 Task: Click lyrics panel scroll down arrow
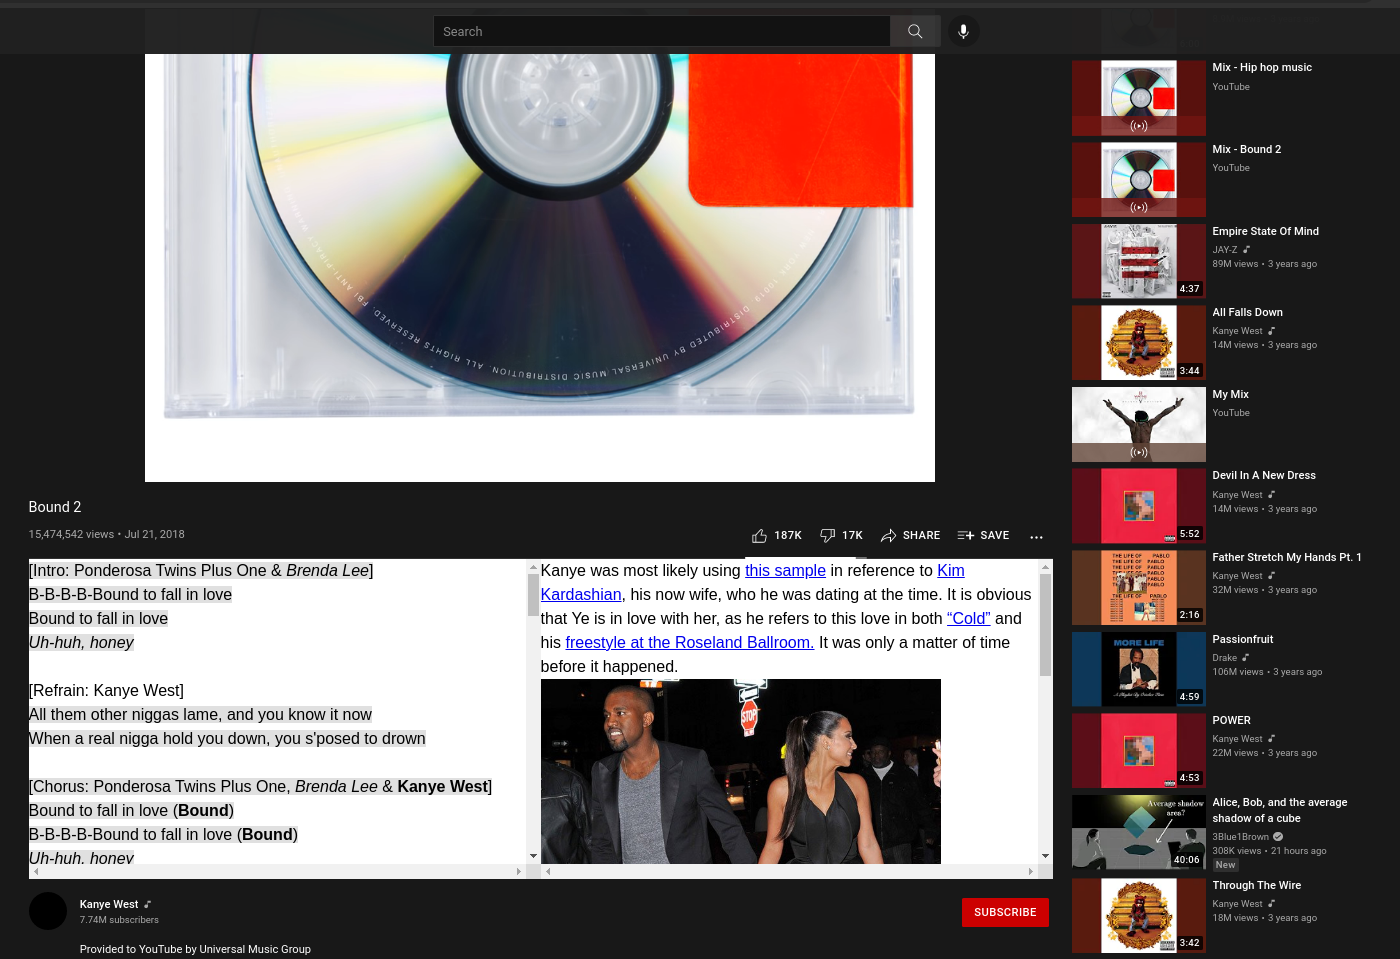[533, 856]
